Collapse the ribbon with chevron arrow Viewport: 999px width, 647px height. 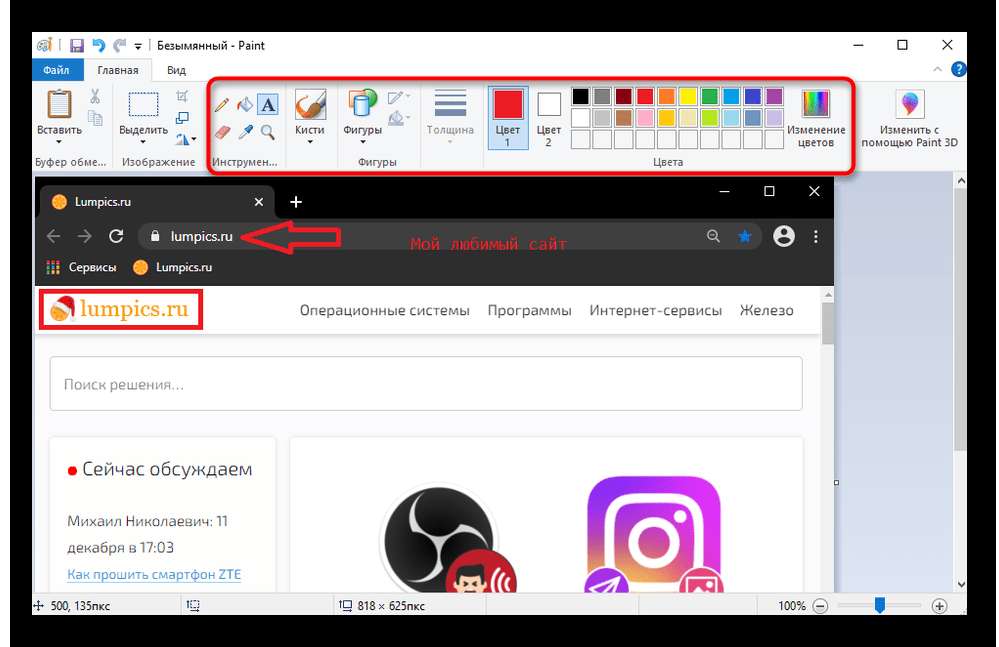coord(937,69)
